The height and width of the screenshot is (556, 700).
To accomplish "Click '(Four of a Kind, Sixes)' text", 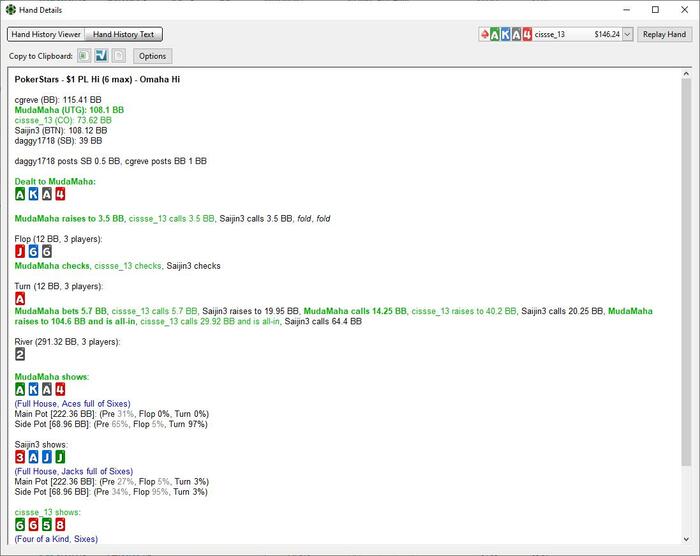I will 56,539.
